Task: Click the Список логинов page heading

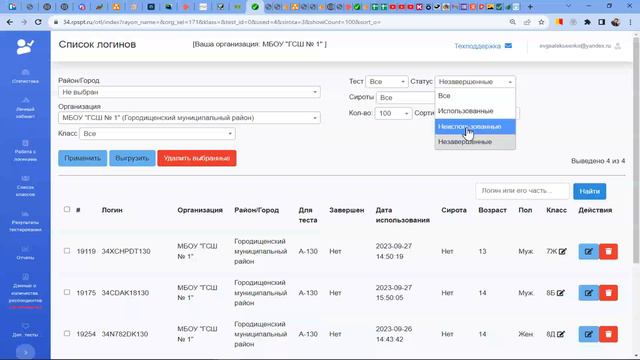Action: pos(97,44)
